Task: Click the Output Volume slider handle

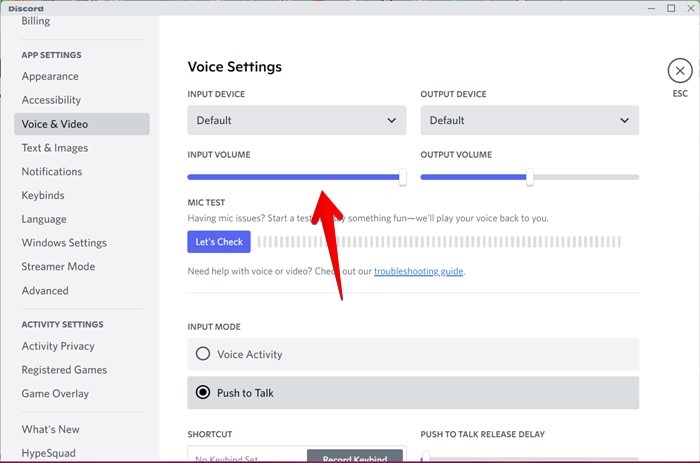Action: (529, 177)
